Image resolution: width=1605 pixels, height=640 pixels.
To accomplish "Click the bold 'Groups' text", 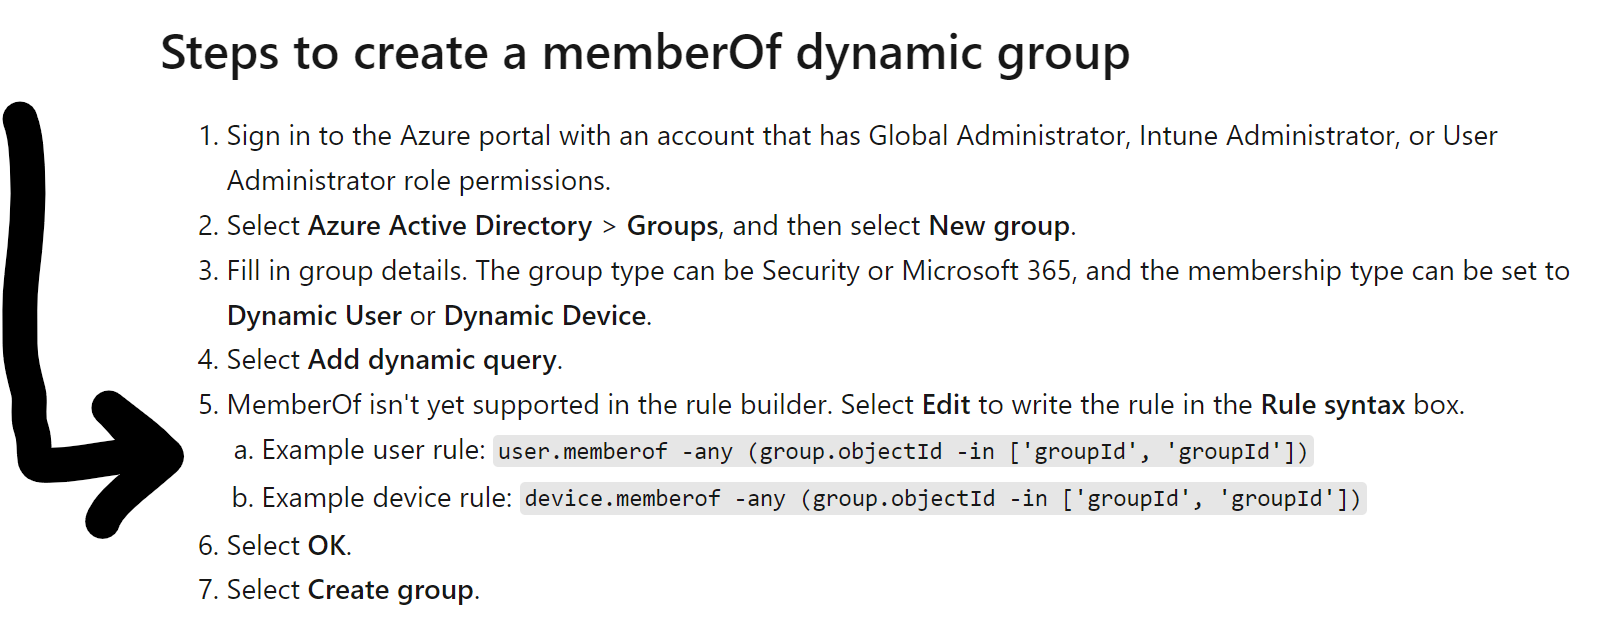I will [x=673, y=226].
